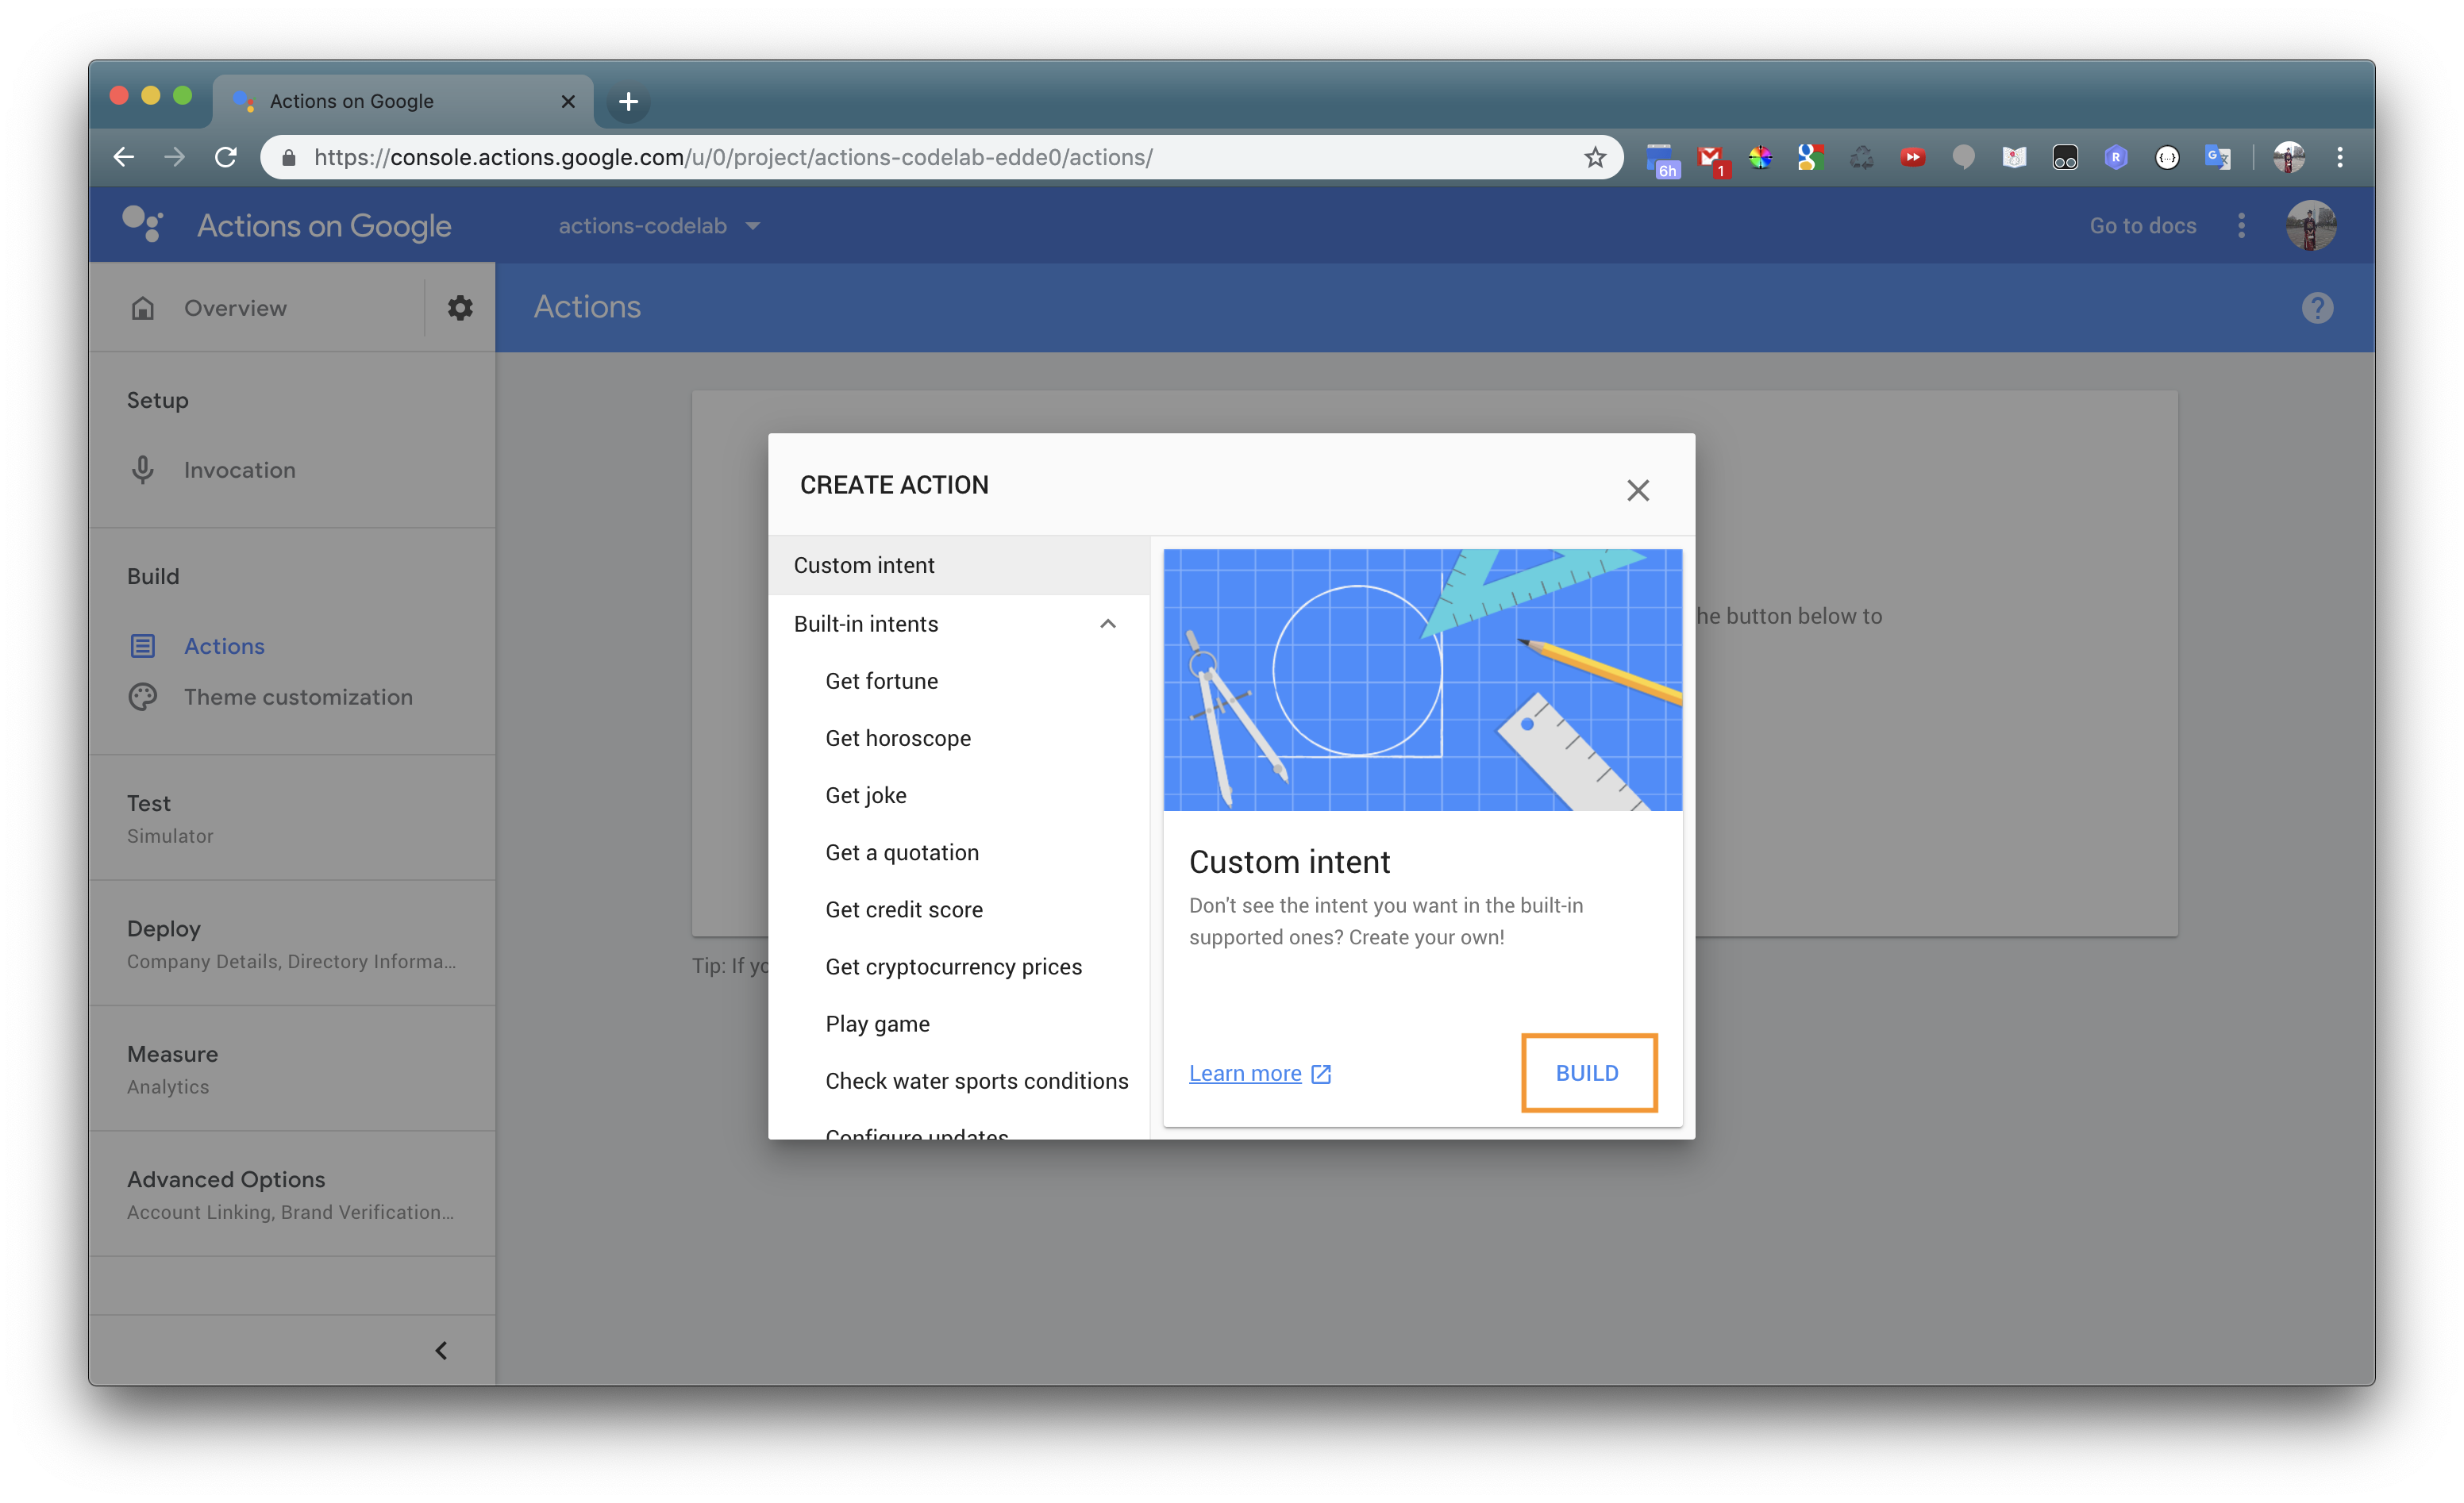Bookmark page with the star icon
Viewport: 2464px width, 1503px height.
[1594, 157]
